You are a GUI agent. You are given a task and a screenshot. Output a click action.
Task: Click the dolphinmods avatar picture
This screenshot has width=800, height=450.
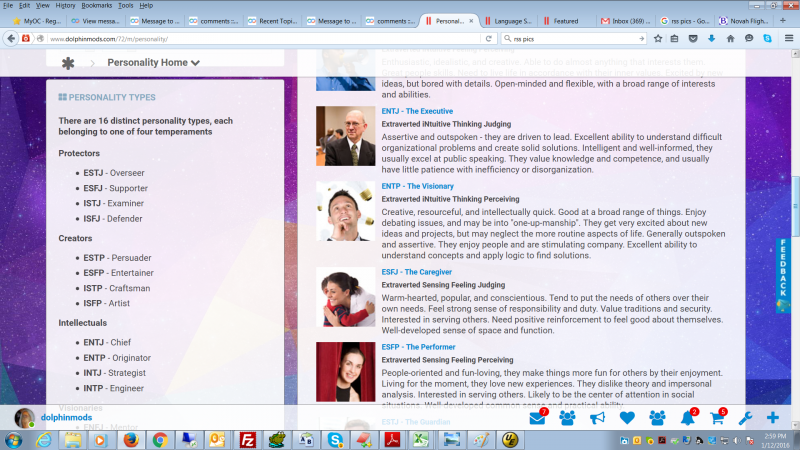click(24, 418)
